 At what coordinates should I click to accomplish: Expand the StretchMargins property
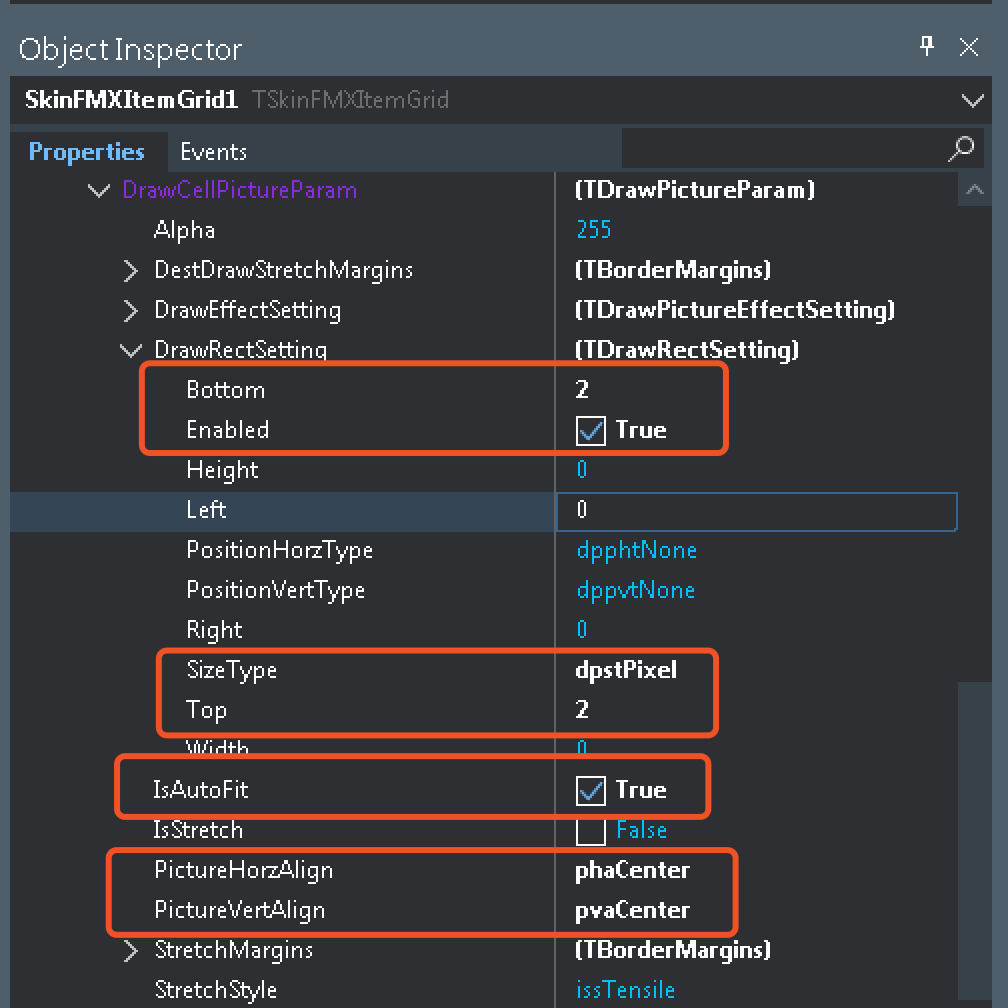[130, 951]
